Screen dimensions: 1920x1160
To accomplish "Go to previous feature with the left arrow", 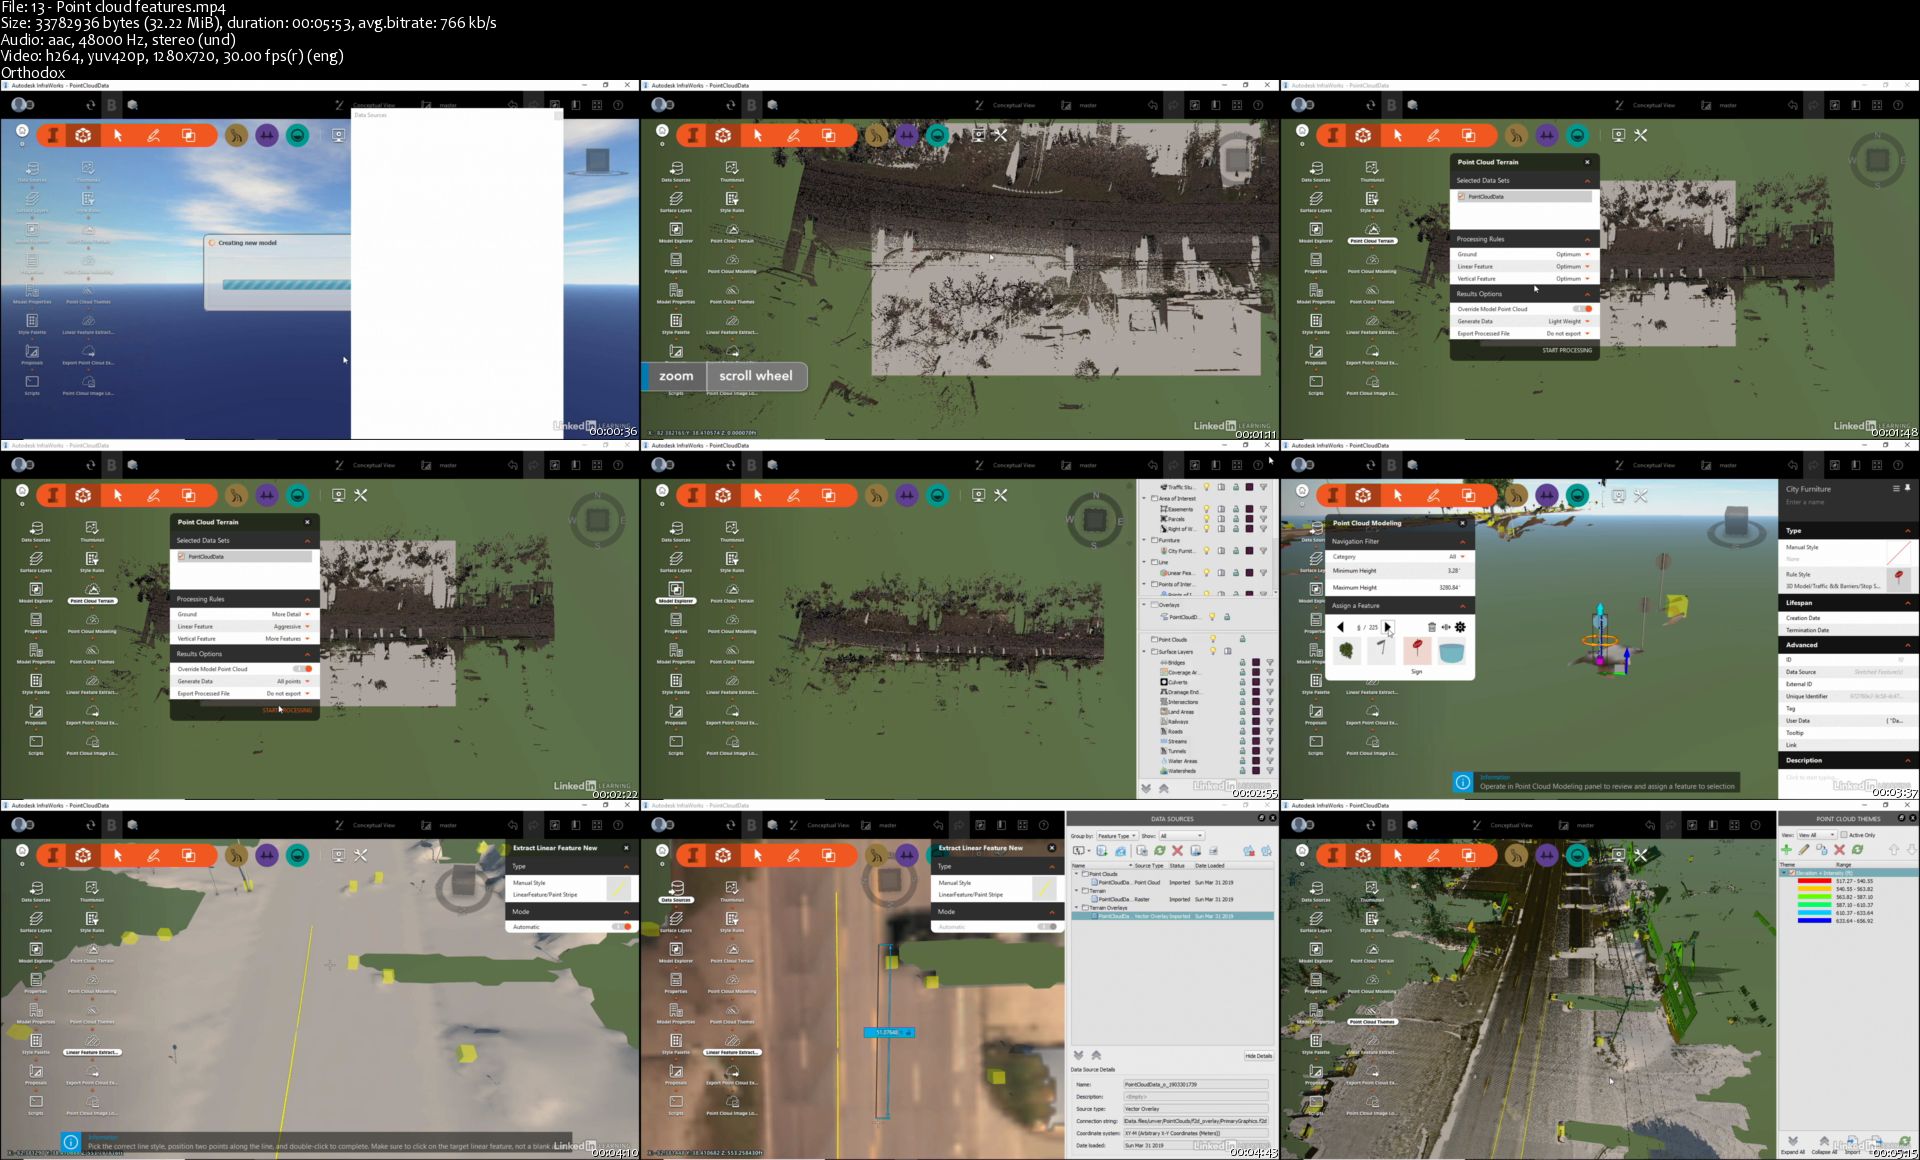I will click(1340, 627).
